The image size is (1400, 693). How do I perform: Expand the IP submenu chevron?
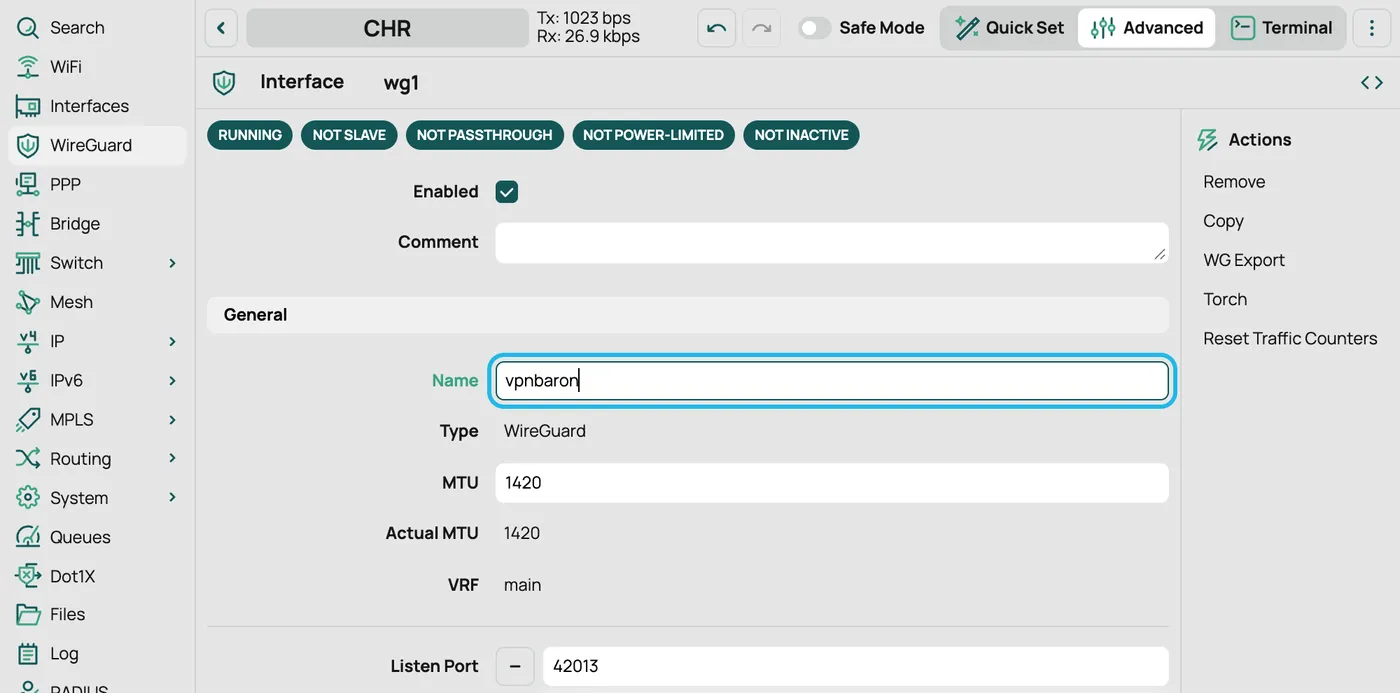pos(172,341)
